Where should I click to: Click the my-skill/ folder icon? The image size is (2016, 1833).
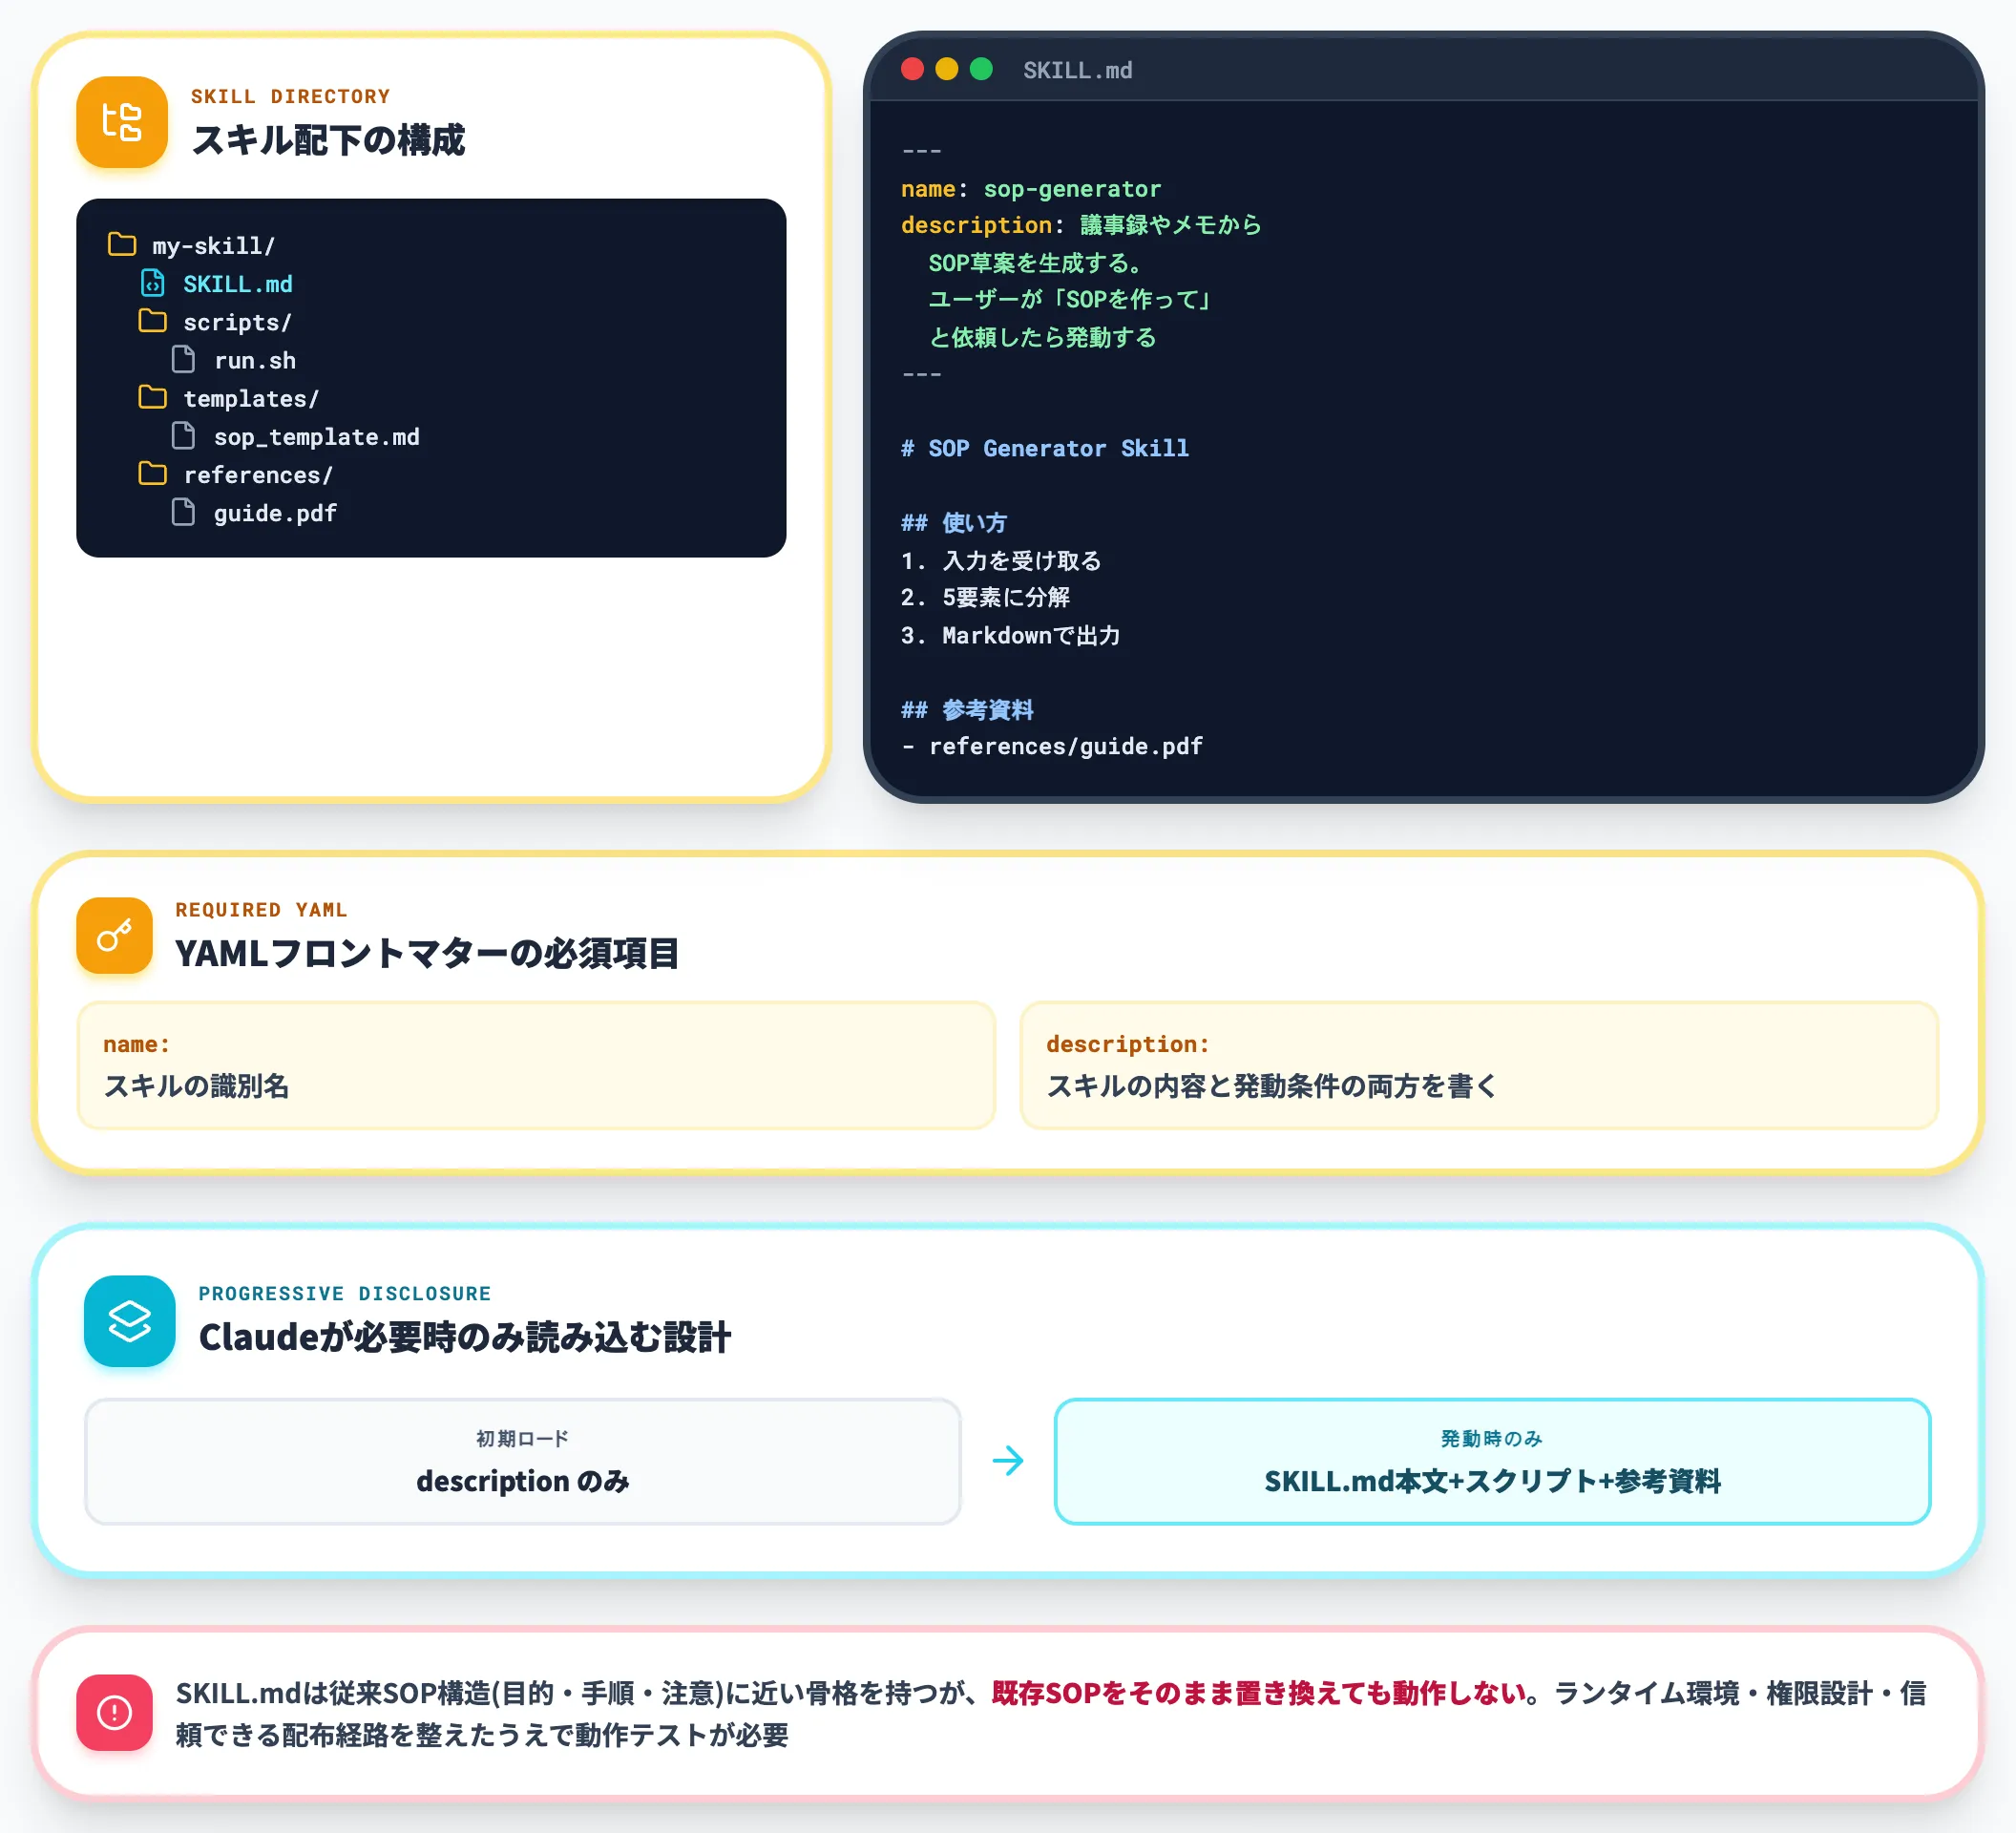122,244
